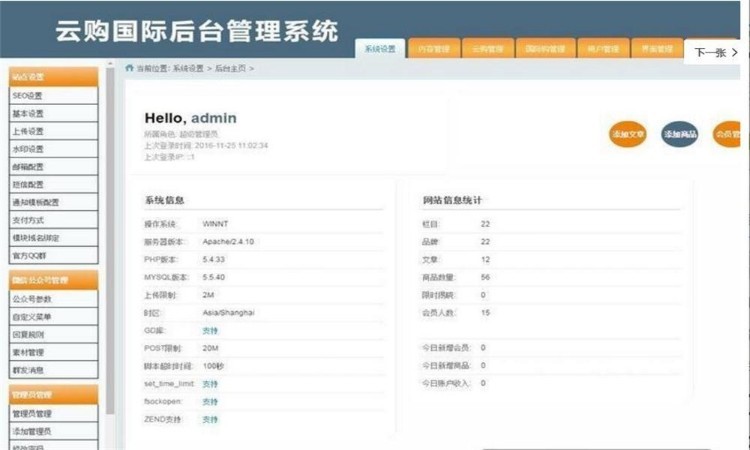The image size is (750, 450).
Task: Switch to the 系统设置 tab
Action: 380,49
